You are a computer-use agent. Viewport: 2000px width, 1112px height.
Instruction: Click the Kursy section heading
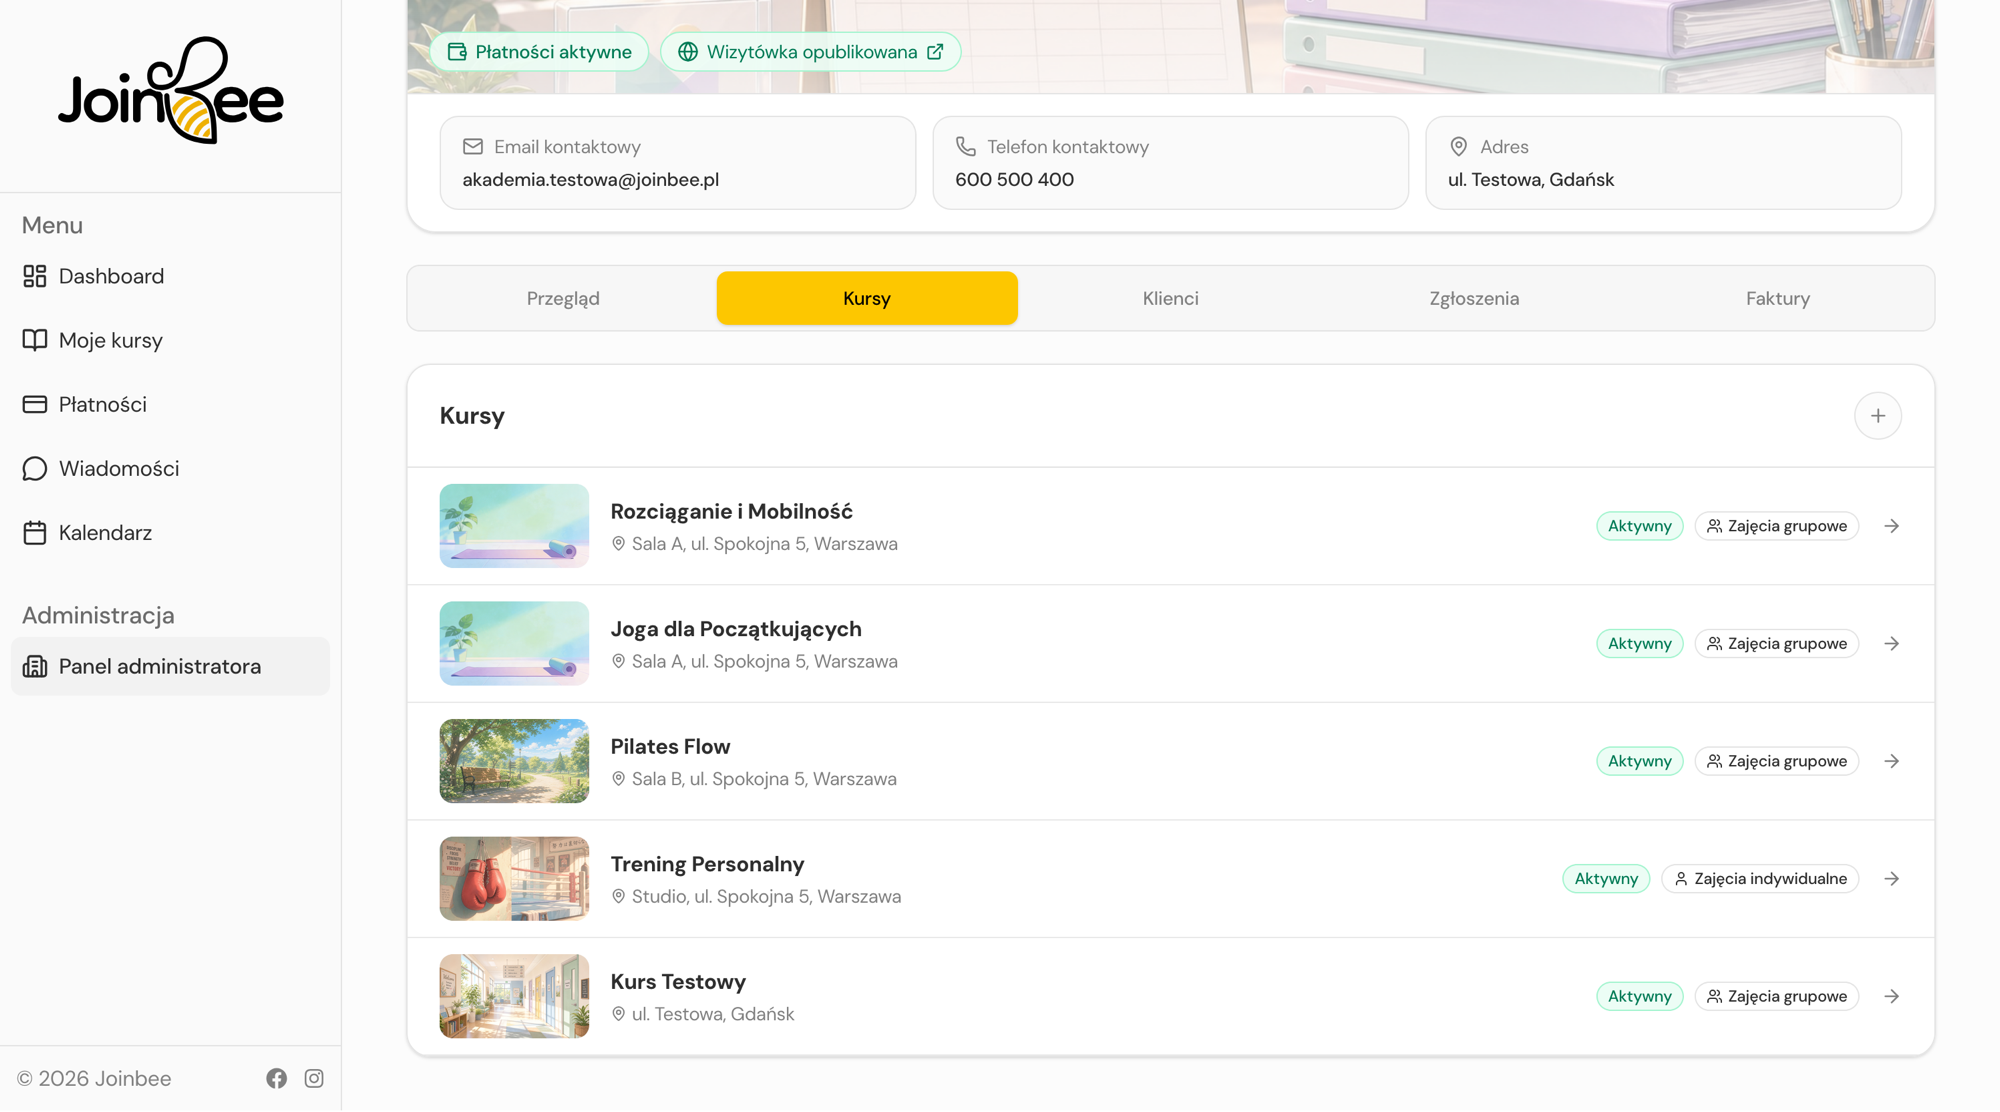(x=472, y=416)
